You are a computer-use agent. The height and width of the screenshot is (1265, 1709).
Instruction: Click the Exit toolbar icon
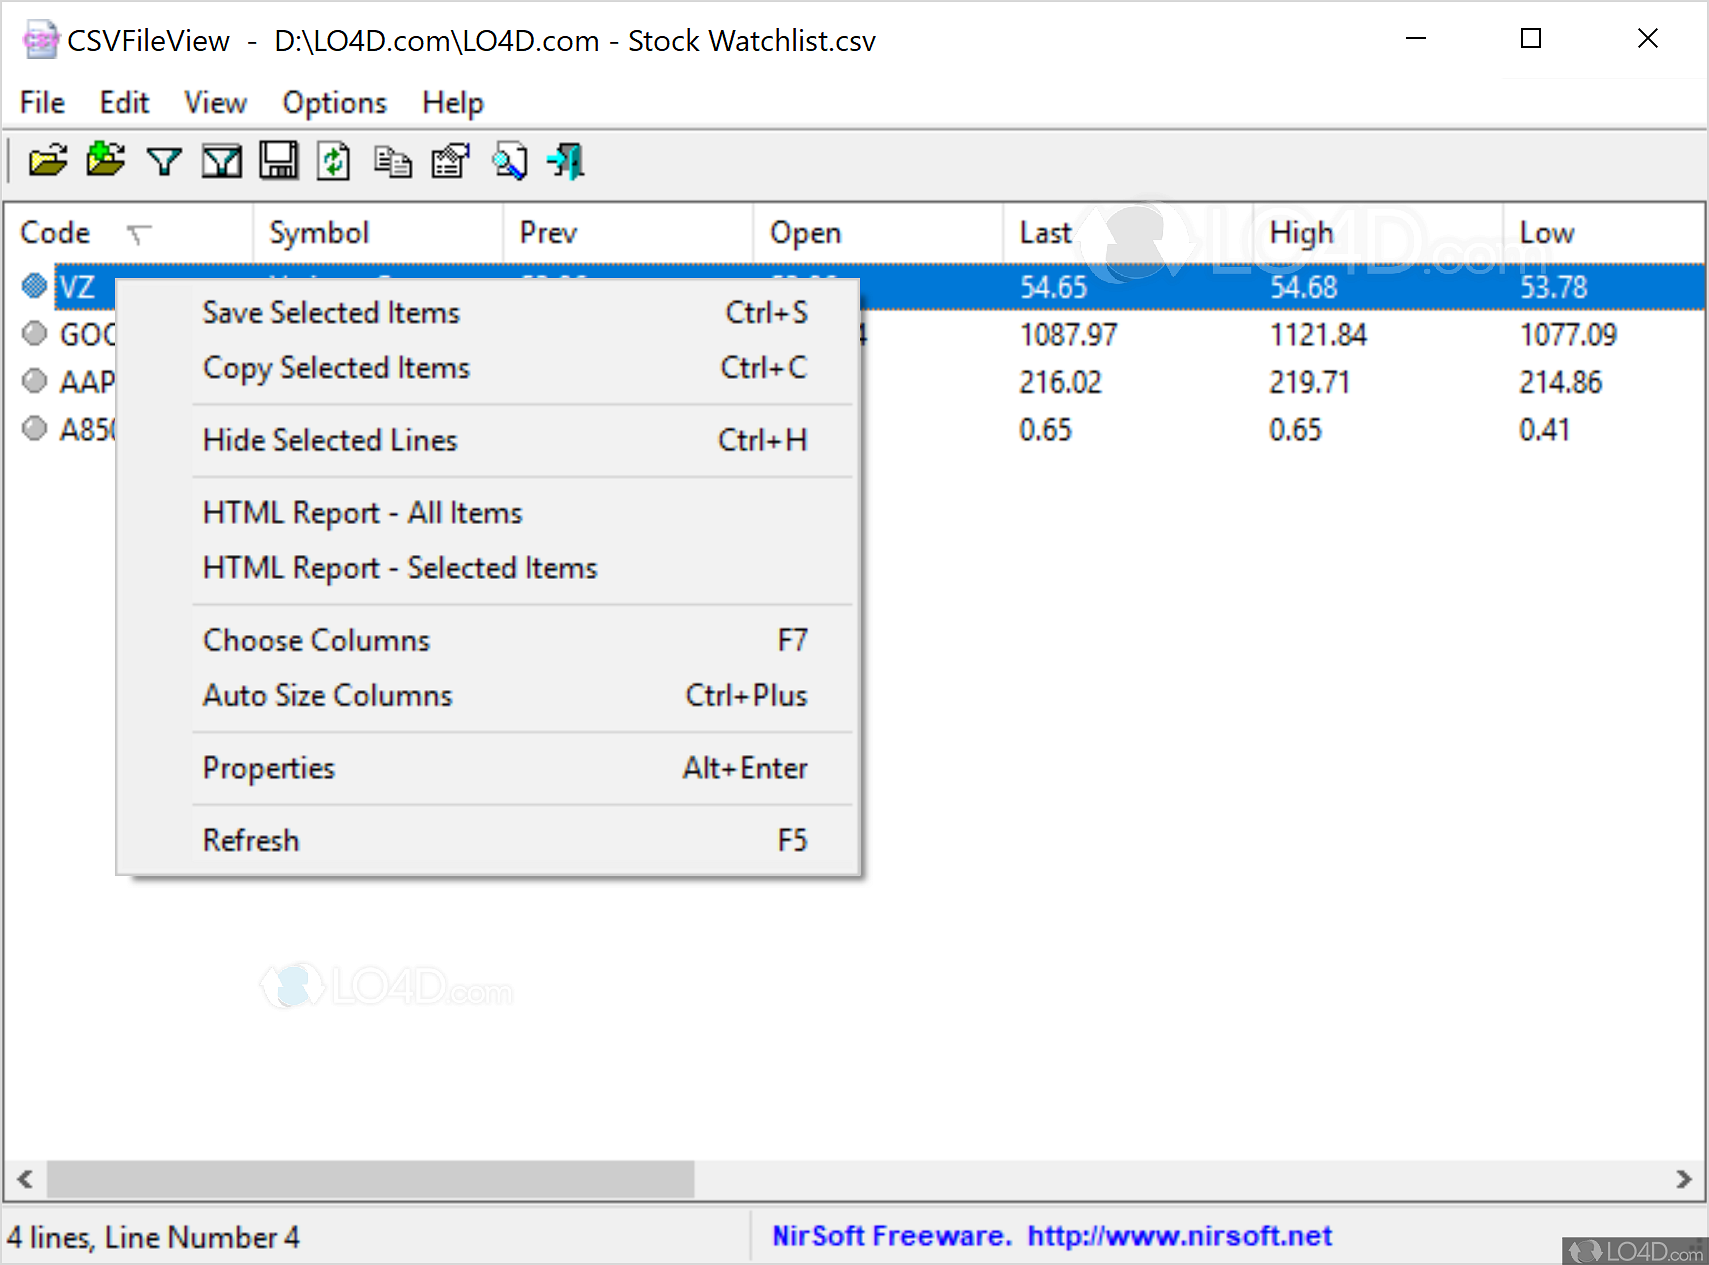[x=566, y=161]
